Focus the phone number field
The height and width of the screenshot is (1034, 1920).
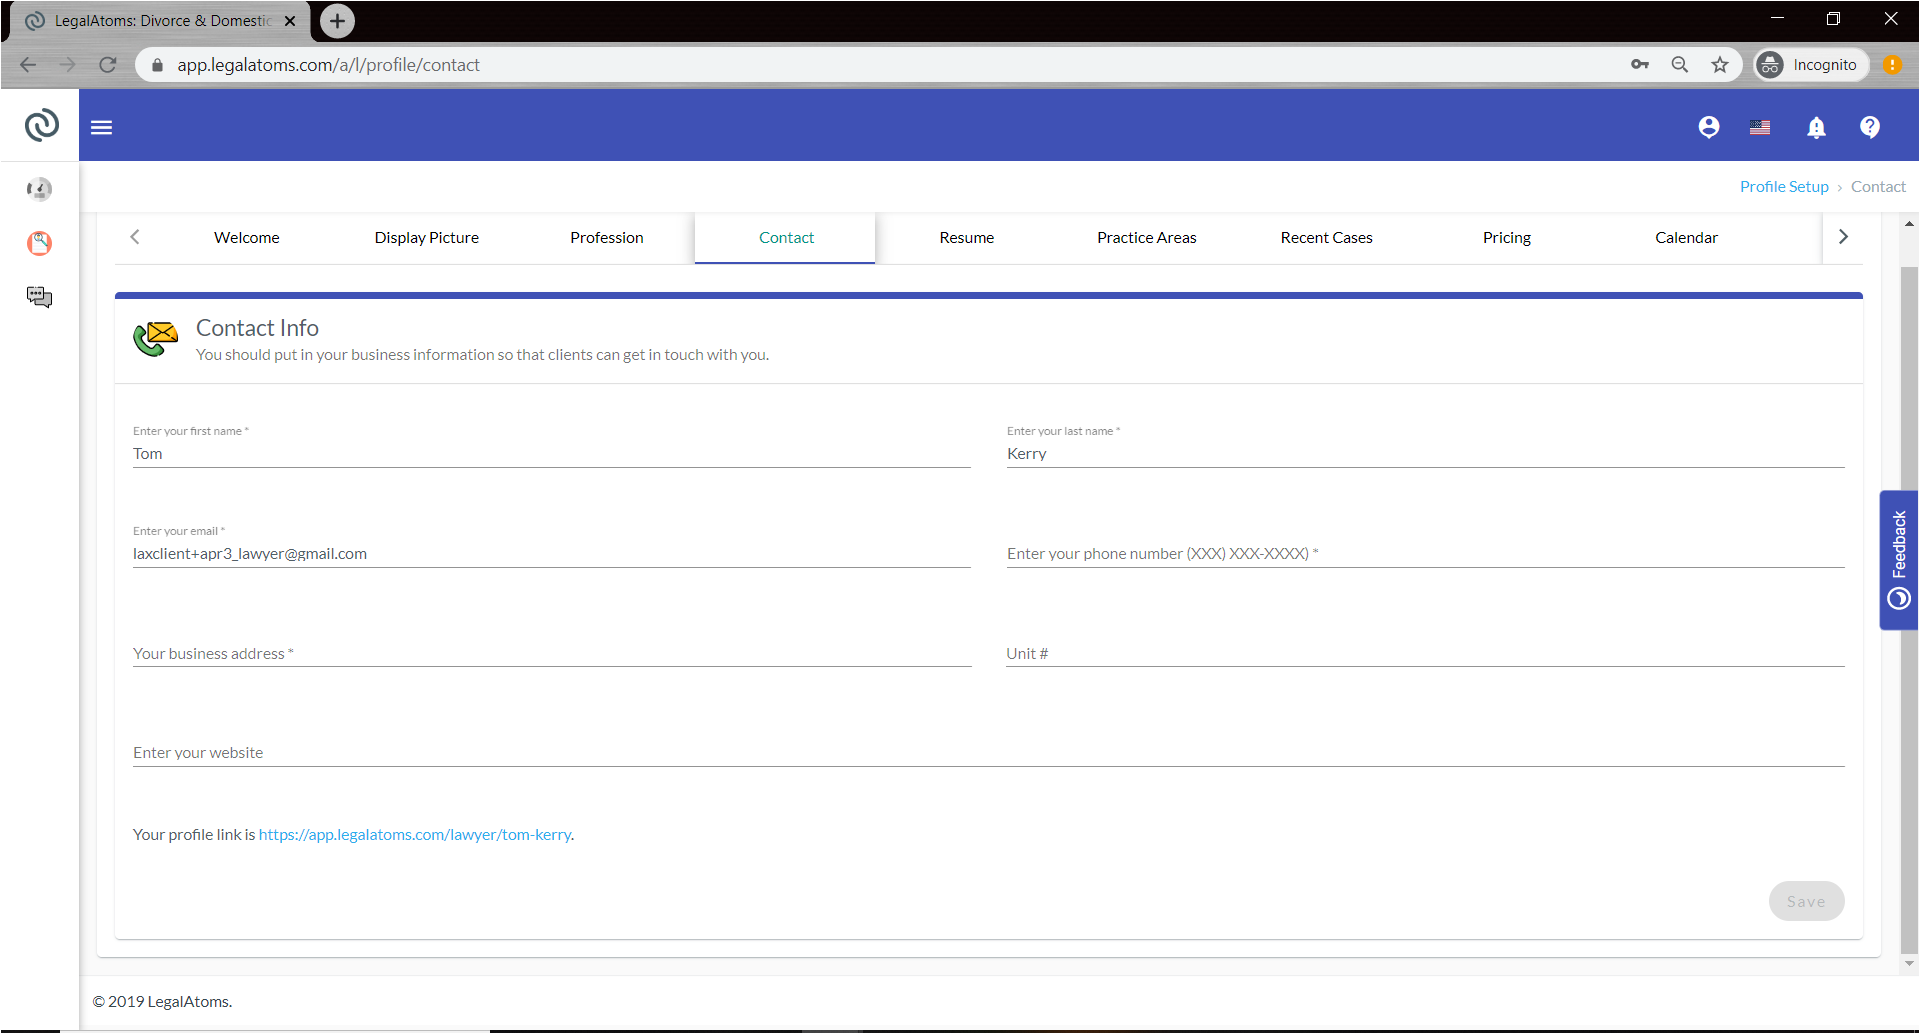1425,554
